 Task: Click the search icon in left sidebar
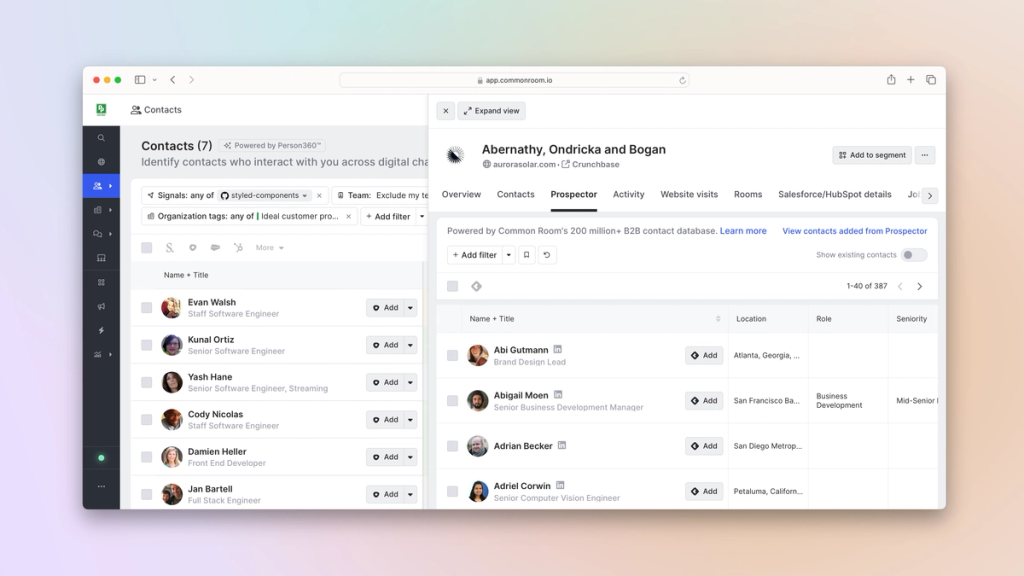(101, 138)
